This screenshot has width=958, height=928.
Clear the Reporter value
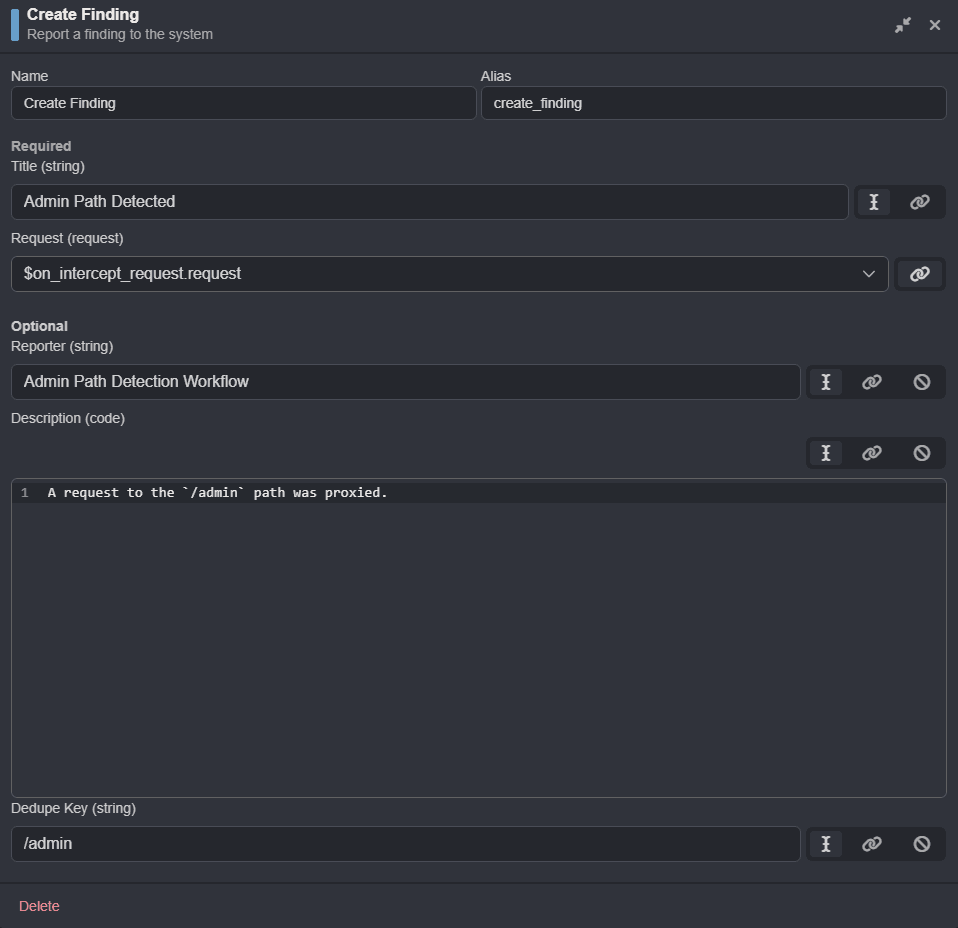[921, 381]
